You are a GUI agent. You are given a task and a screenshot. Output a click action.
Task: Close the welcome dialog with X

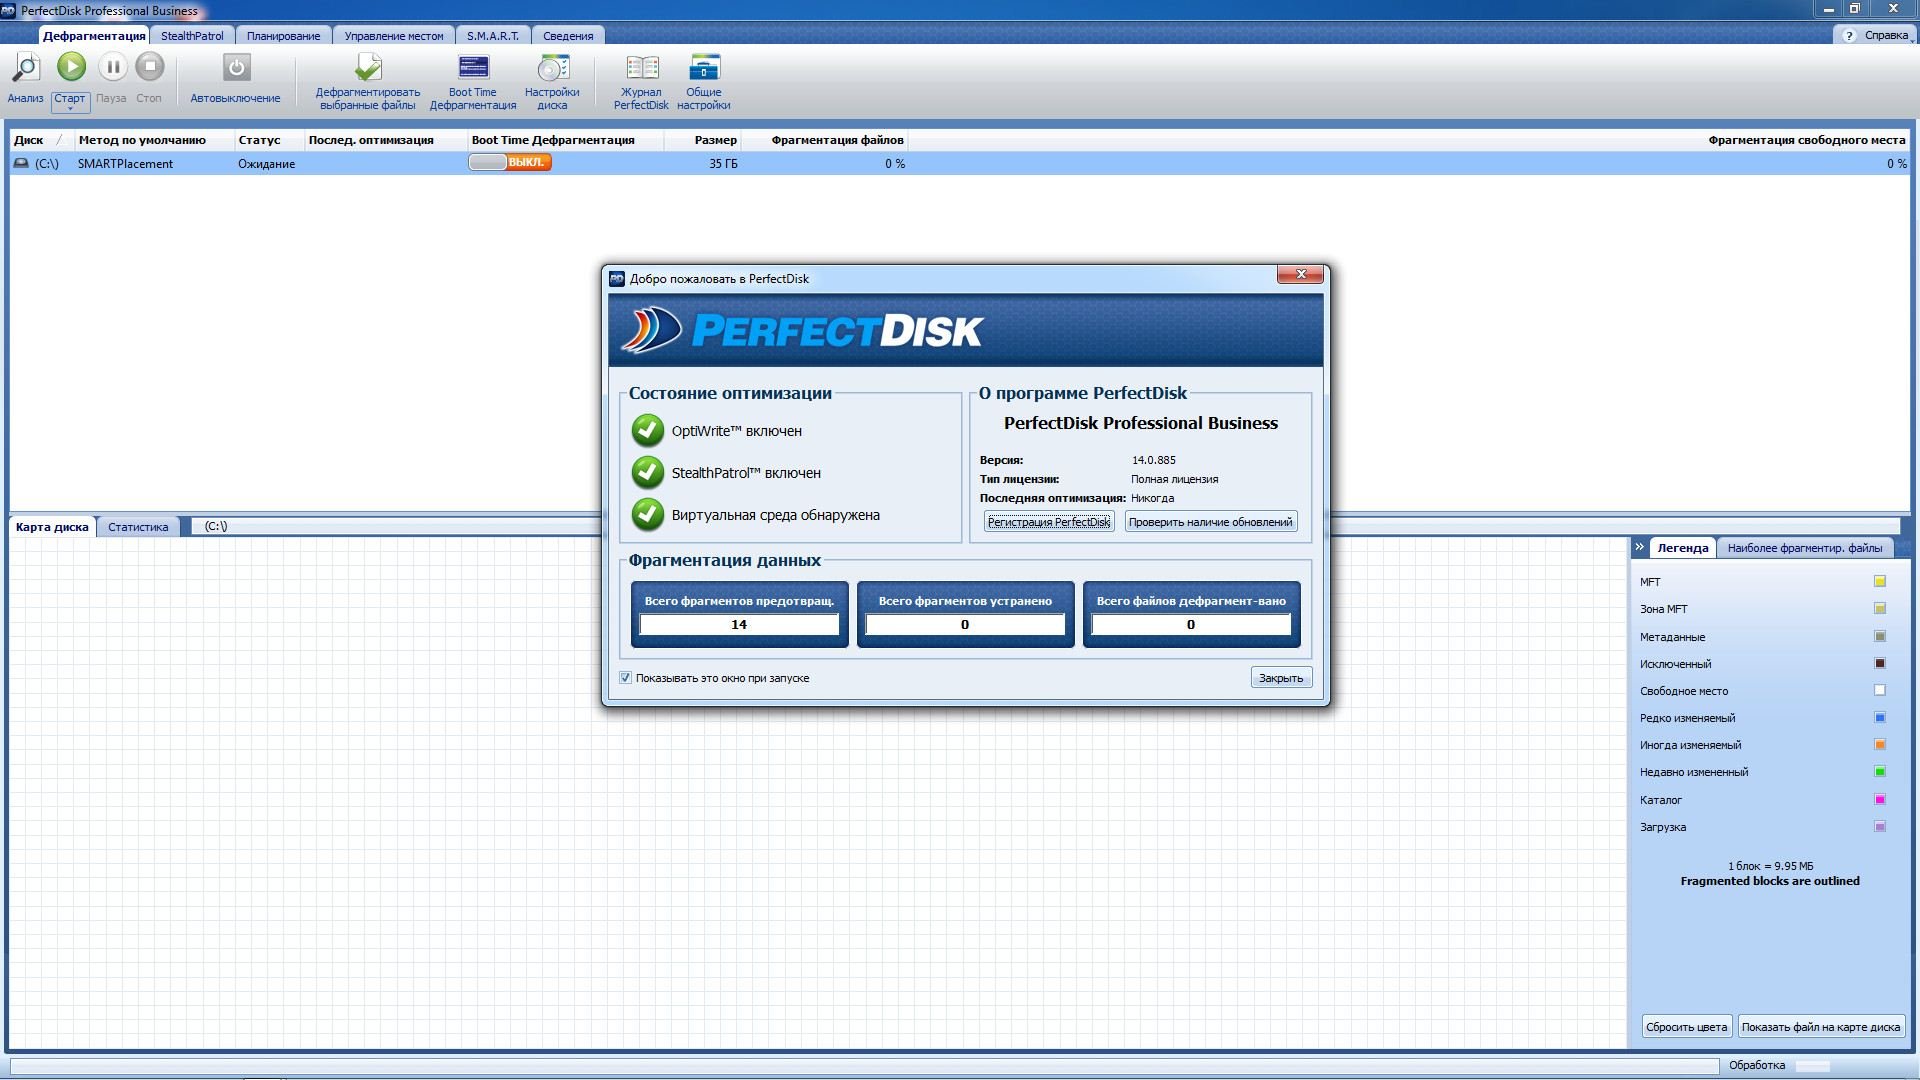pos(1301,275)
